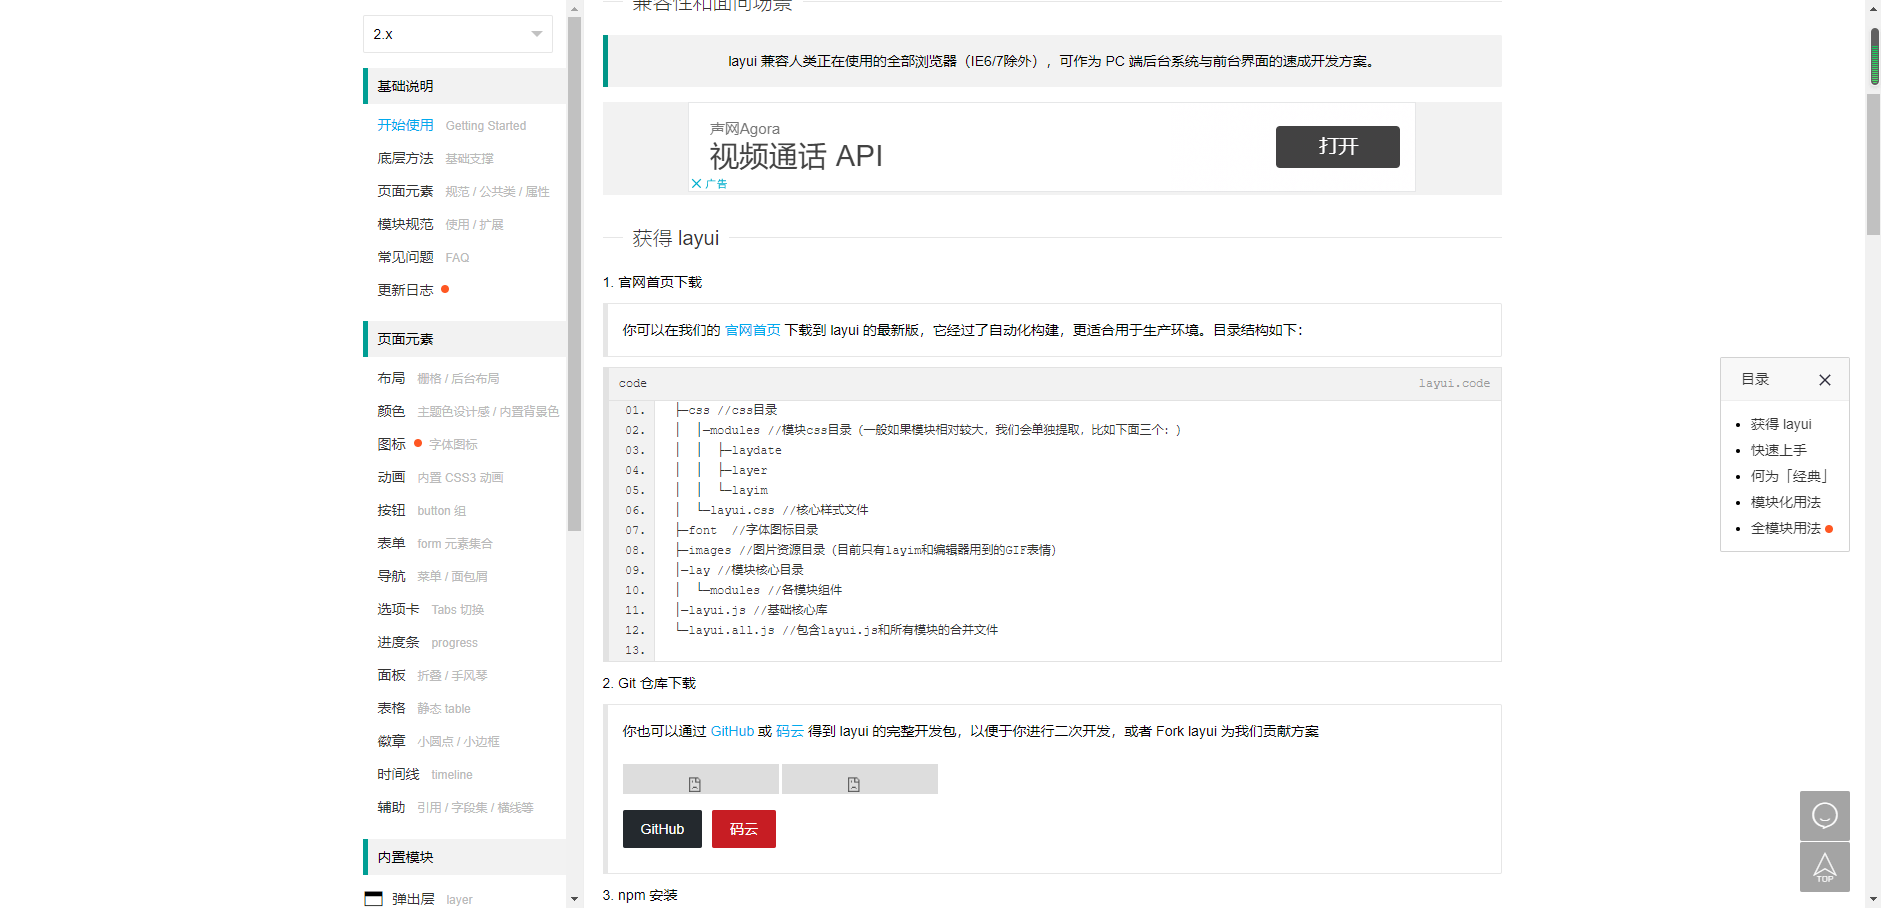The width and height of the screenshot is (1881, 908).
Task: Click the red dot next to 图标
Action: coord(418,443)
